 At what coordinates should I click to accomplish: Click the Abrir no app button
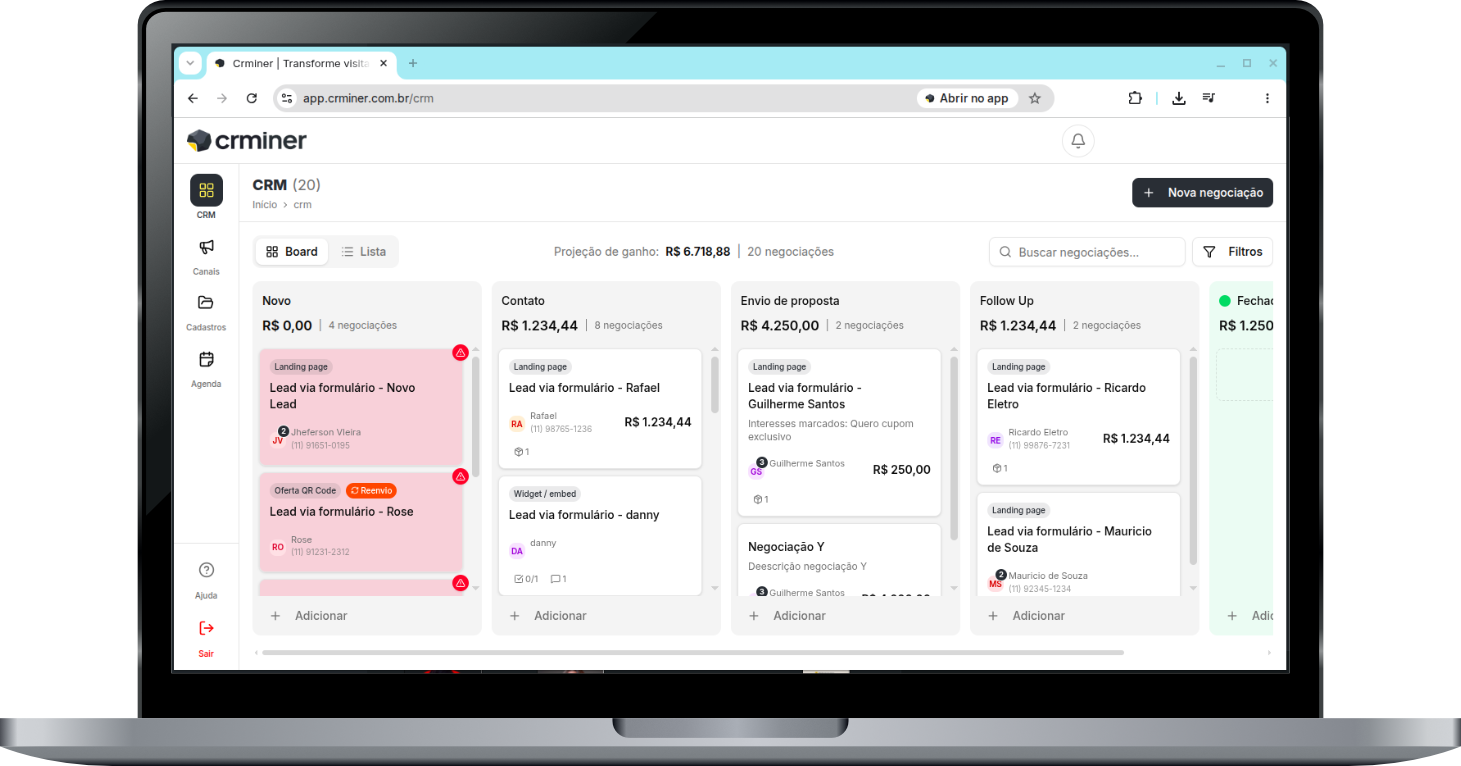pos(967,98)
